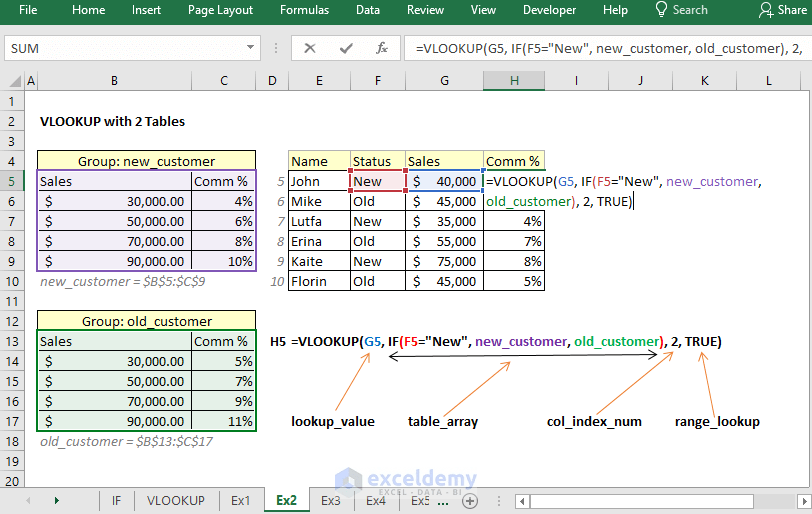Image resolution: width=812 pixels, height=514 pixels.
Task: Expand the Name Box dropdown arrow
Action: pyautogui.click(x=251, y=47)
